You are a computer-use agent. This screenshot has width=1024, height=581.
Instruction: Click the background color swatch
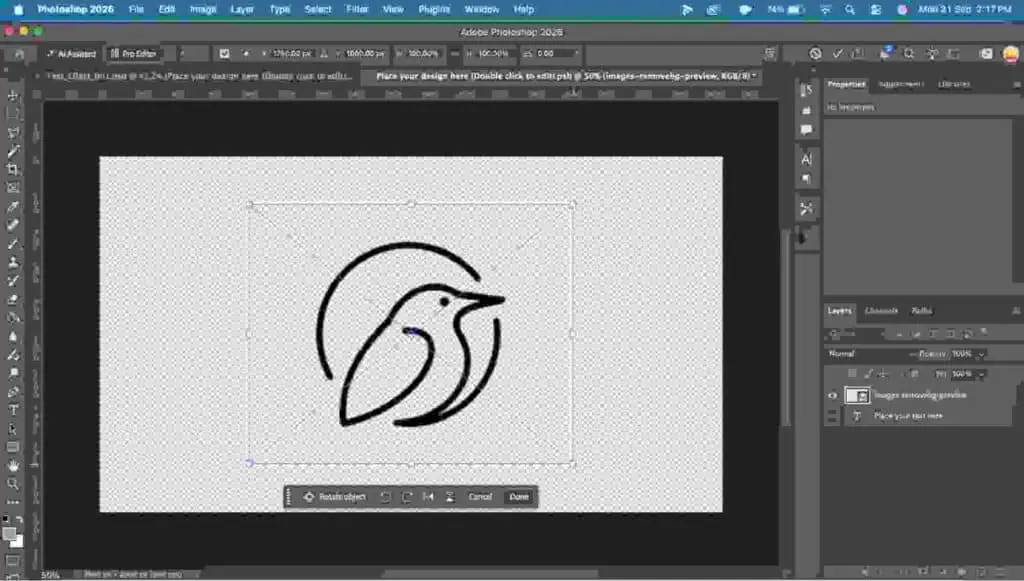(x=18, y=542)
